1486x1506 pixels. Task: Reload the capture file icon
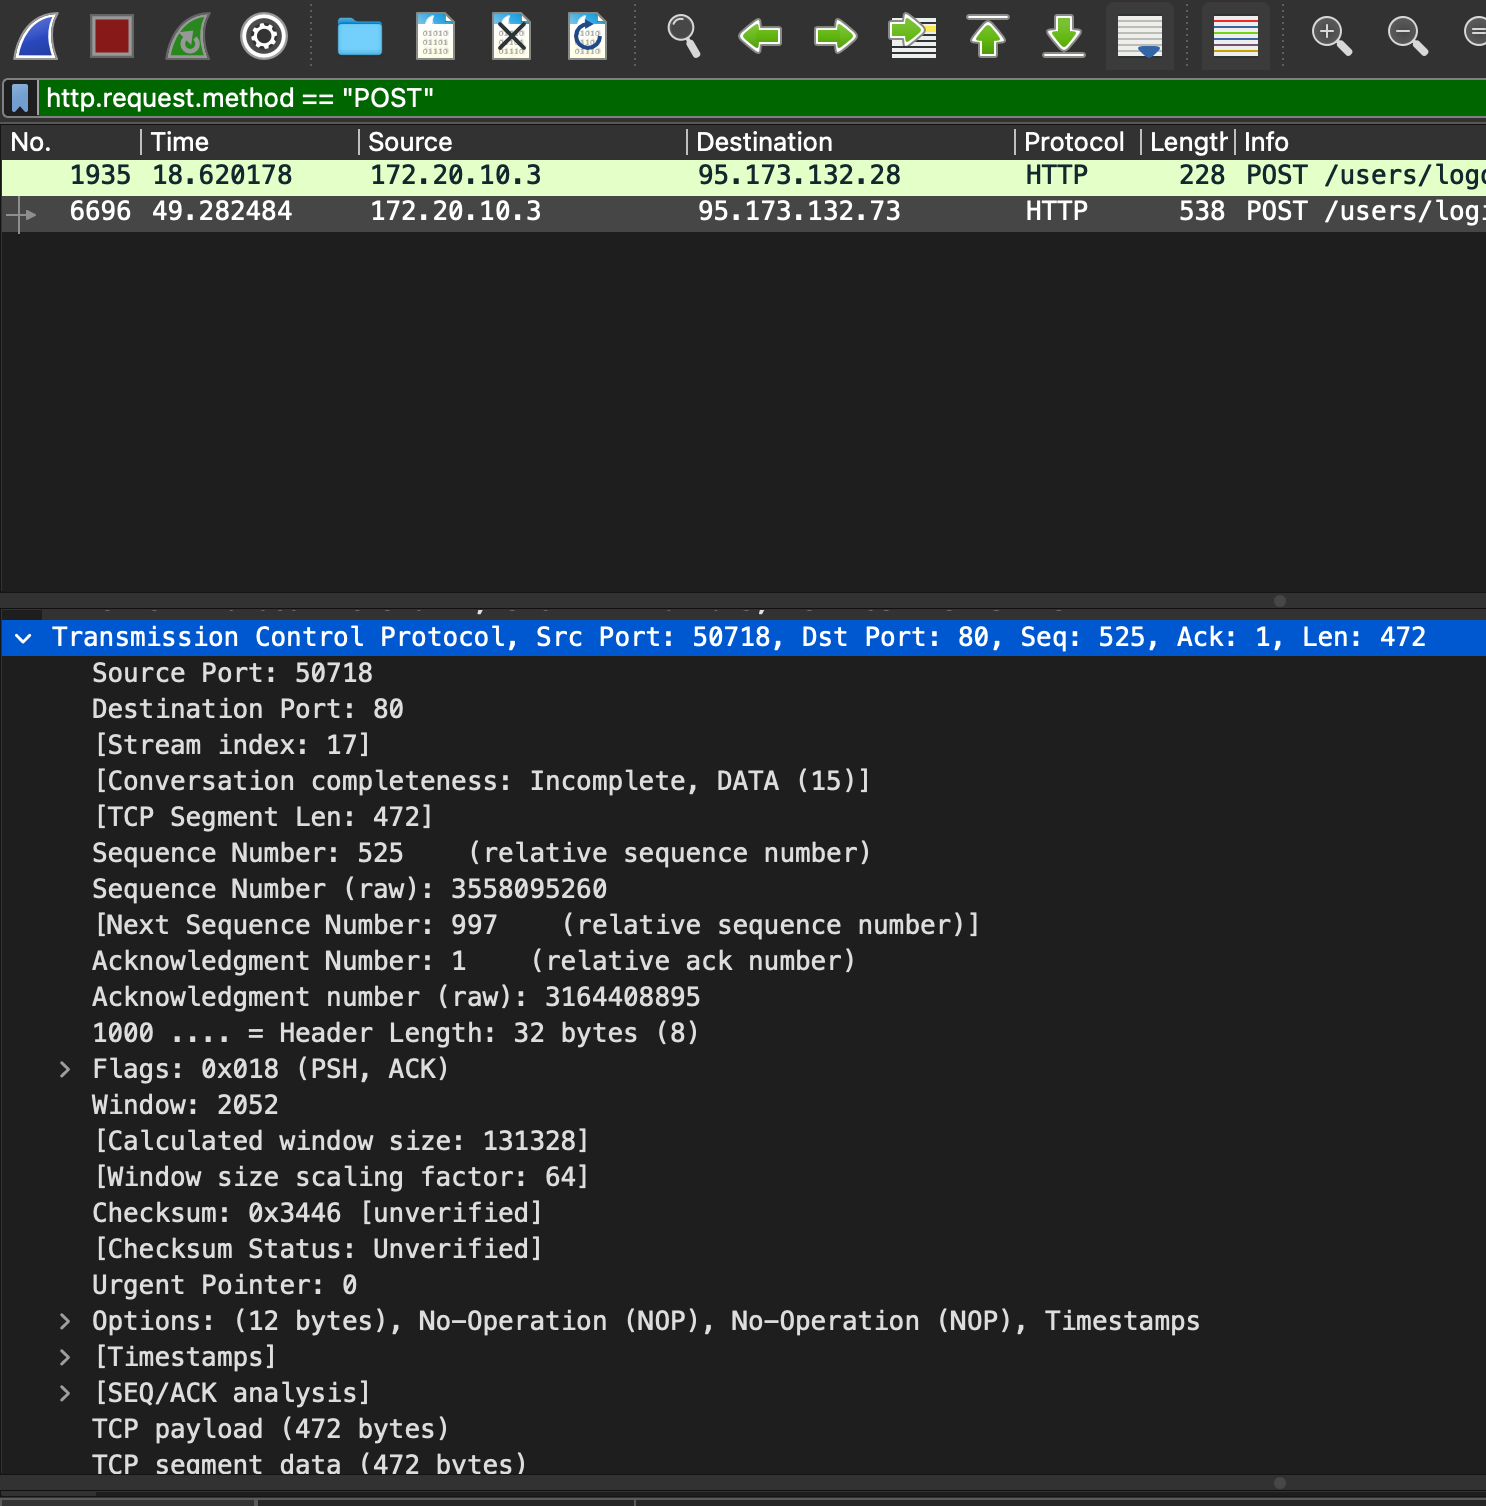pos(587,36)
